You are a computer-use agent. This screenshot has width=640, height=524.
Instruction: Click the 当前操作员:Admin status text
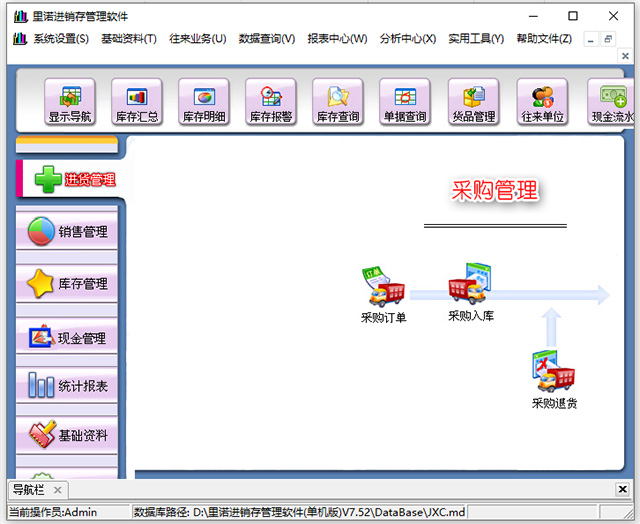[53, 512]
